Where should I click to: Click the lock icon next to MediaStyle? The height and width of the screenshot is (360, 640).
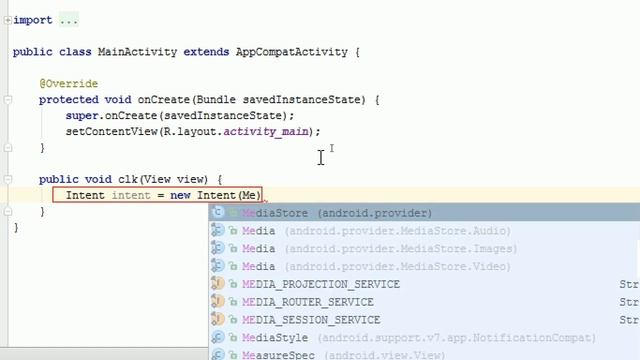tap(233, 338)
